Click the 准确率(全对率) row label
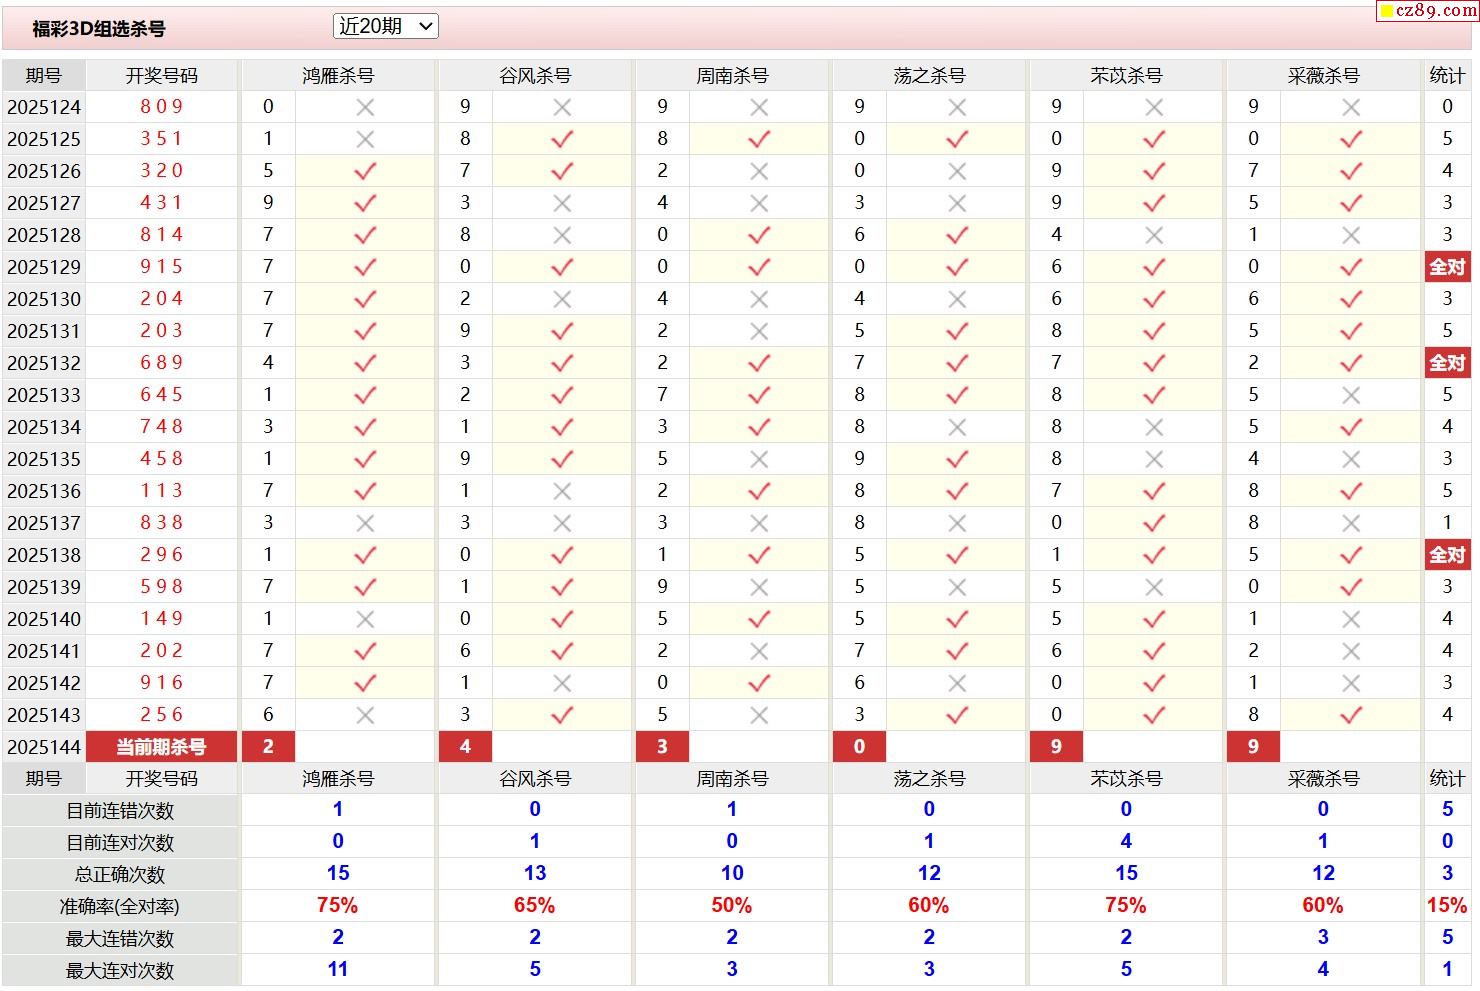Viewport: 1480px width, 991px height. (x=120, y=907)
